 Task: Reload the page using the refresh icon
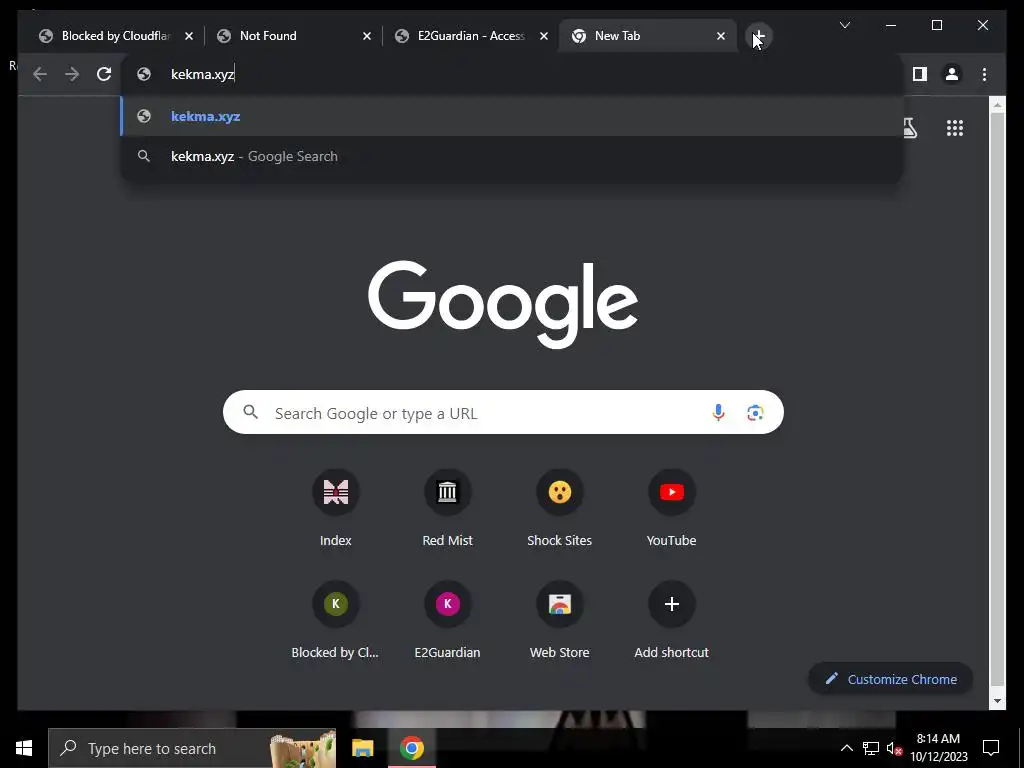tap(104, 74)
